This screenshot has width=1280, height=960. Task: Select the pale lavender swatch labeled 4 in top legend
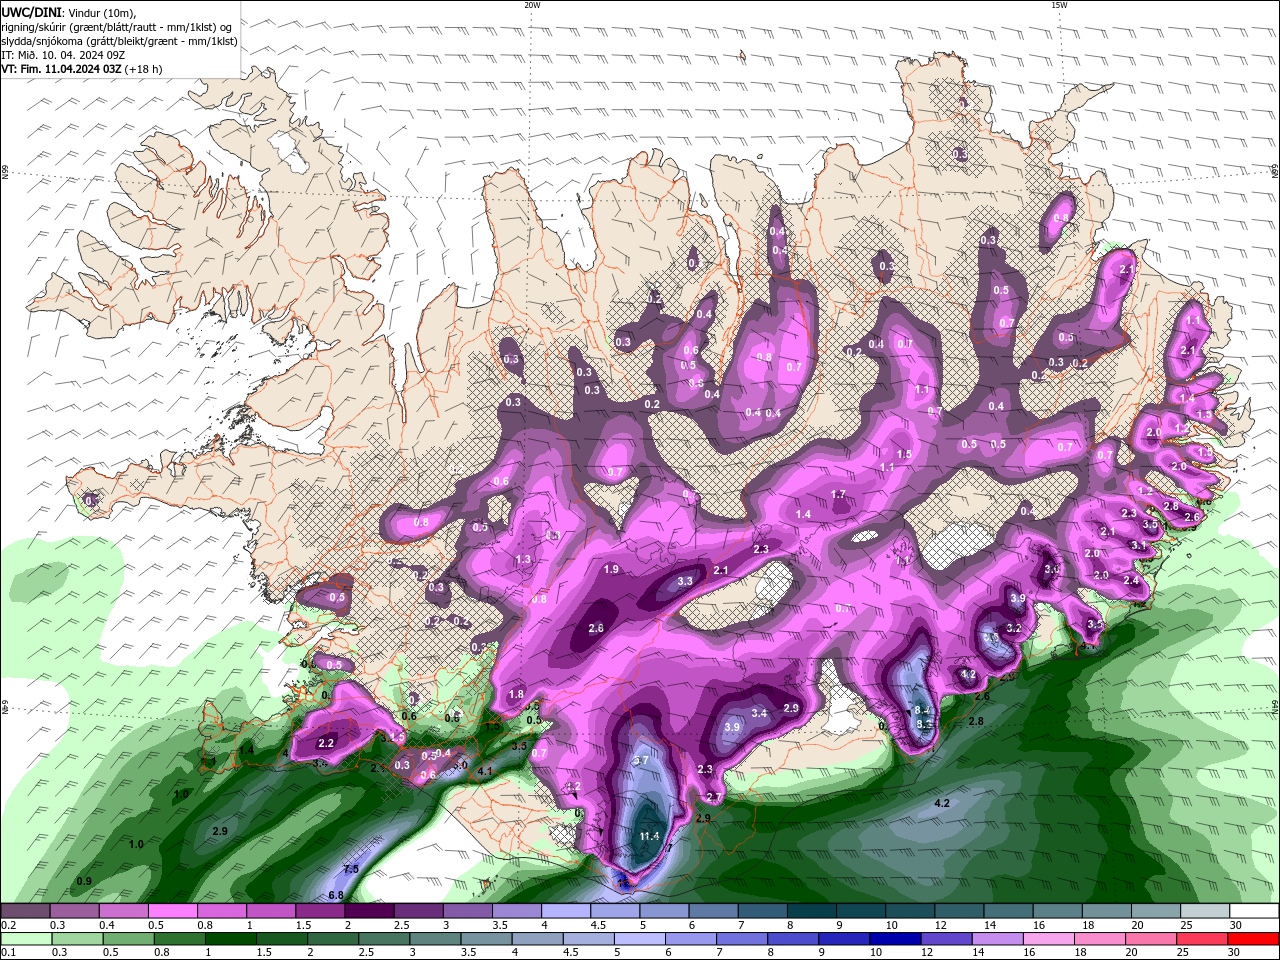(566, 911)
